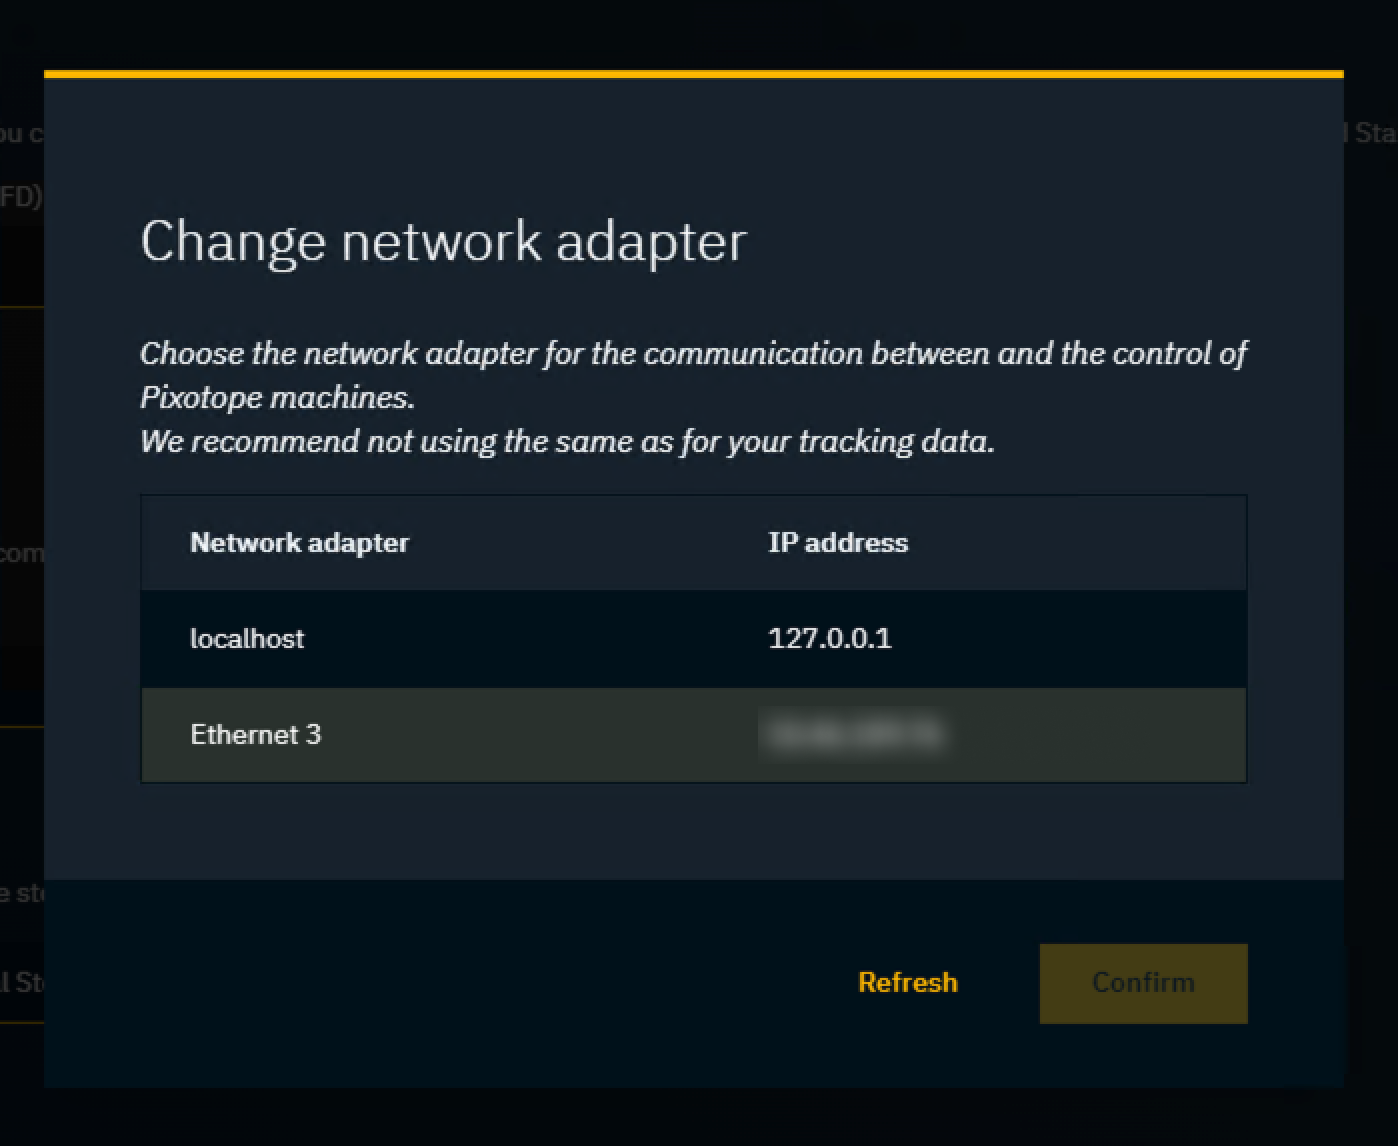Click the Ethernet 3 adapter name label
The height and width of the screenshot is (1146, 1398).
255,735
